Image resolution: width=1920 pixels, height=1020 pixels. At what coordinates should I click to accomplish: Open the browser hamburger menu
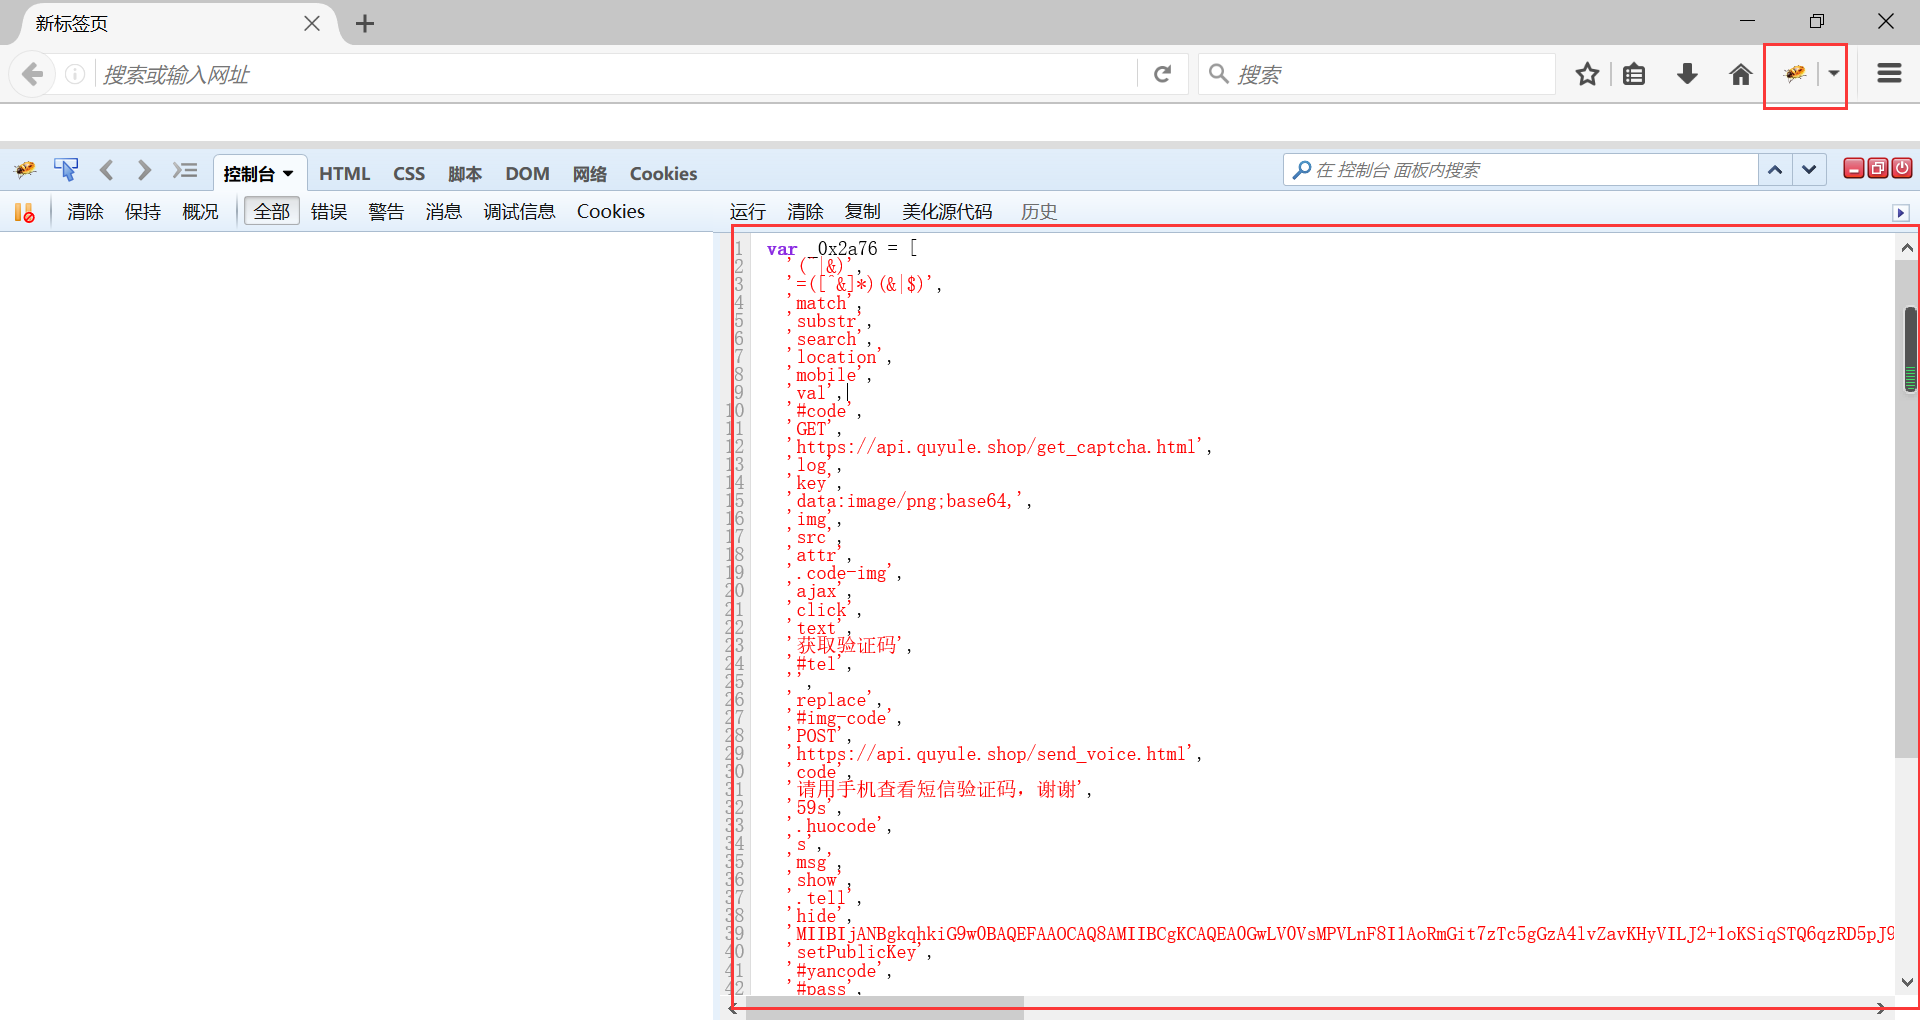click(x=1889, y=73)
